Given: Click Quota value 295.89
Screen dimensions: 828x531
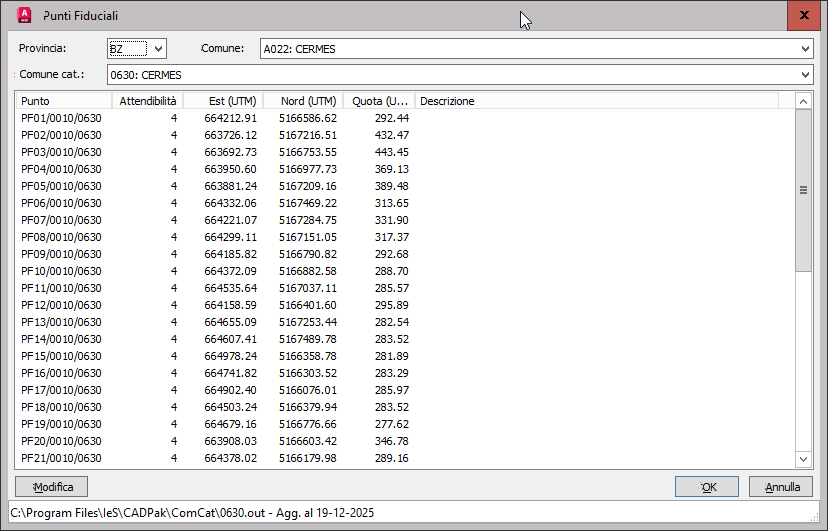Looking at the screenshot, I should pyautogui.click(x=392, y=305).
